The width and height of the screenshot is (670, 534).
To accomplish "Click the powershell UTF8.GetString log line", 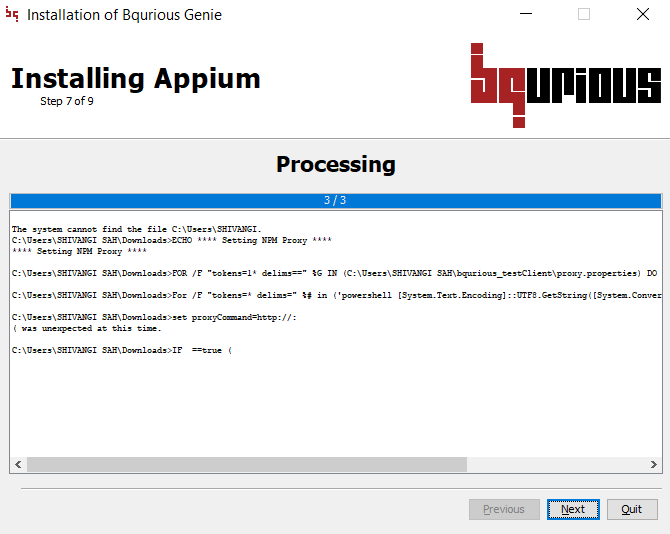I will point(336,296).
